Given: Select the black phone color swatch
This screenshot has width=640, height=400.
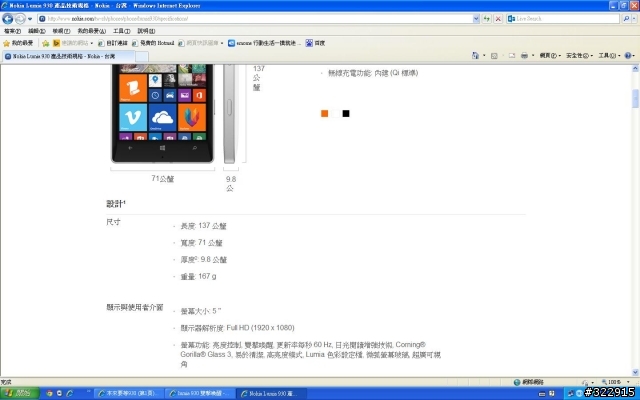Looking at the screenshot, I should (x=346, y=113).
